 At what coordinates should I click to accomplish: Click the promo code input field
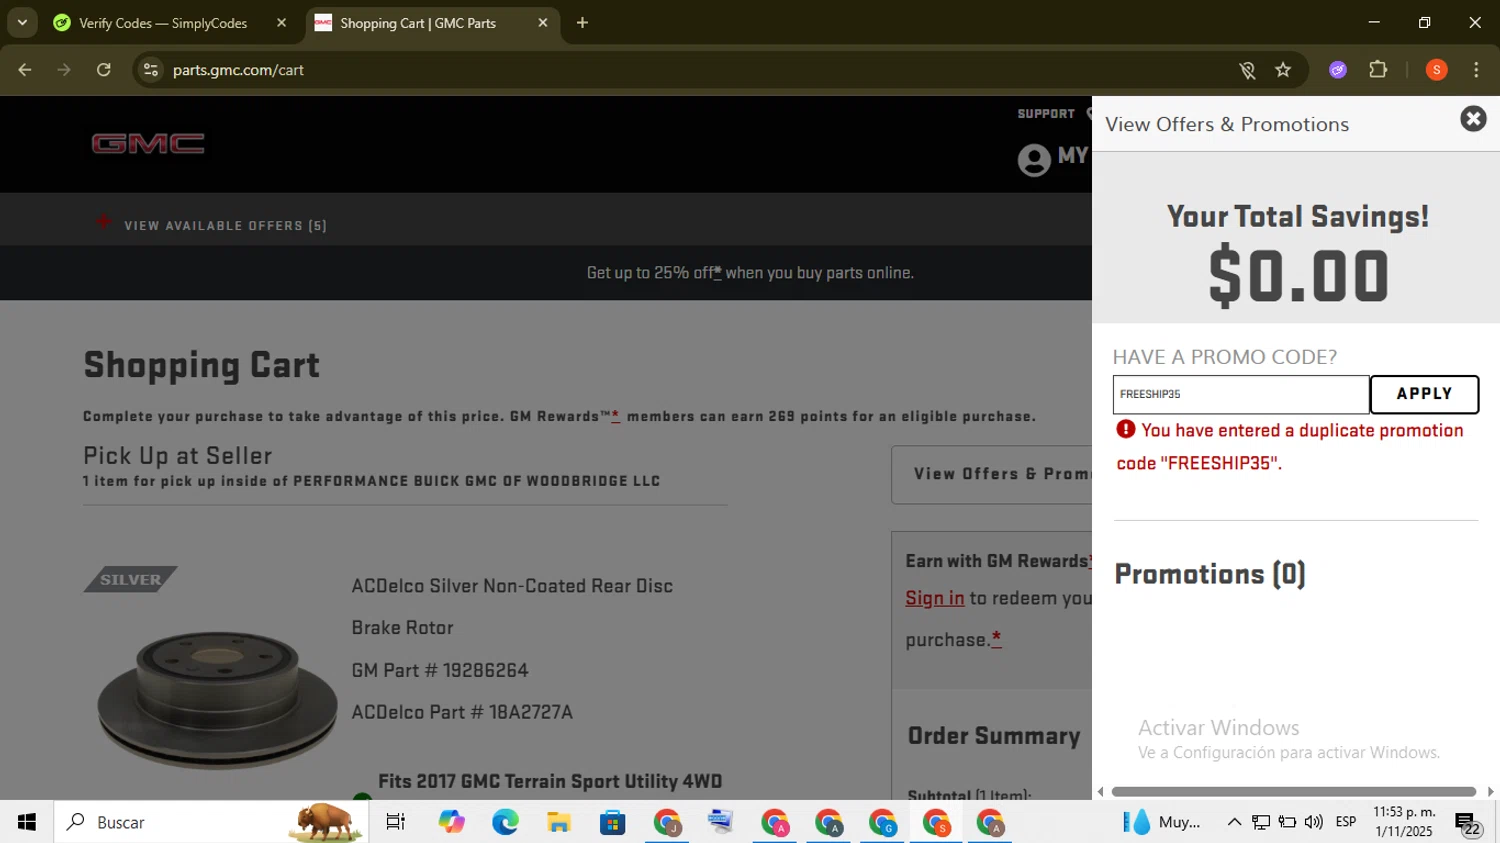click(1240, 394)
